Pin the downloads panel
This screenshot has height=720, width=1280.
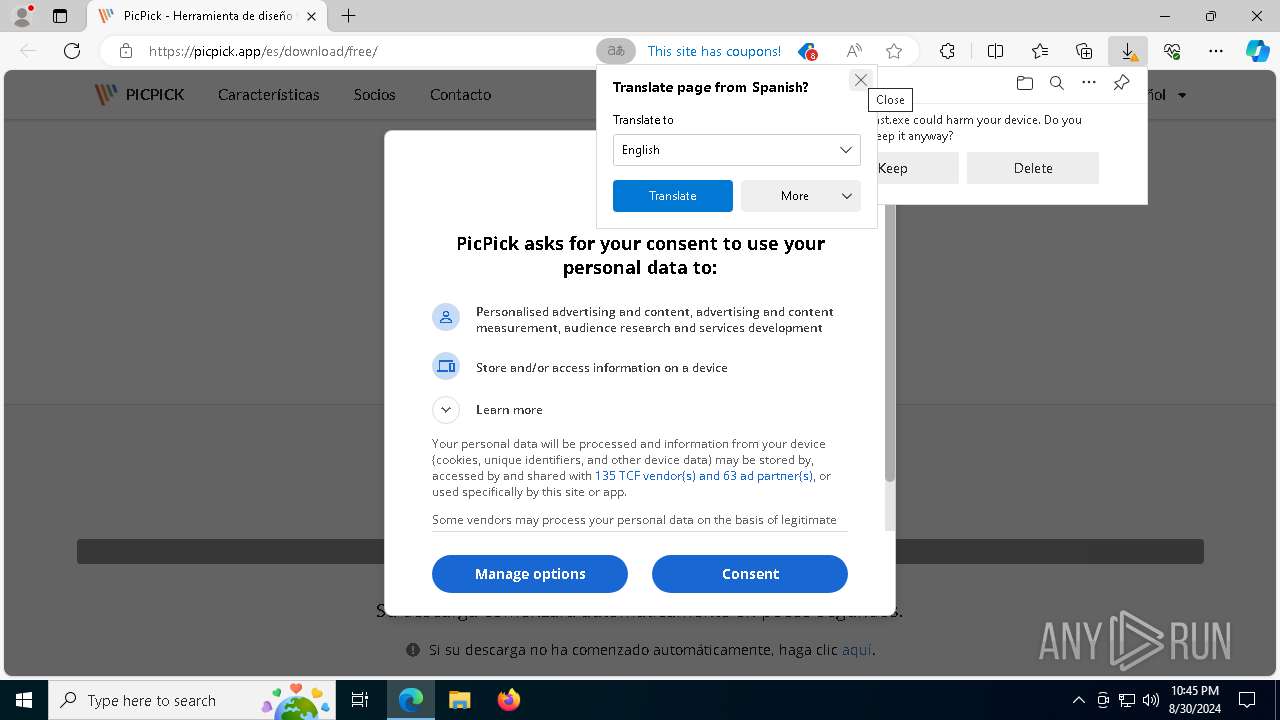point(1121,83)
